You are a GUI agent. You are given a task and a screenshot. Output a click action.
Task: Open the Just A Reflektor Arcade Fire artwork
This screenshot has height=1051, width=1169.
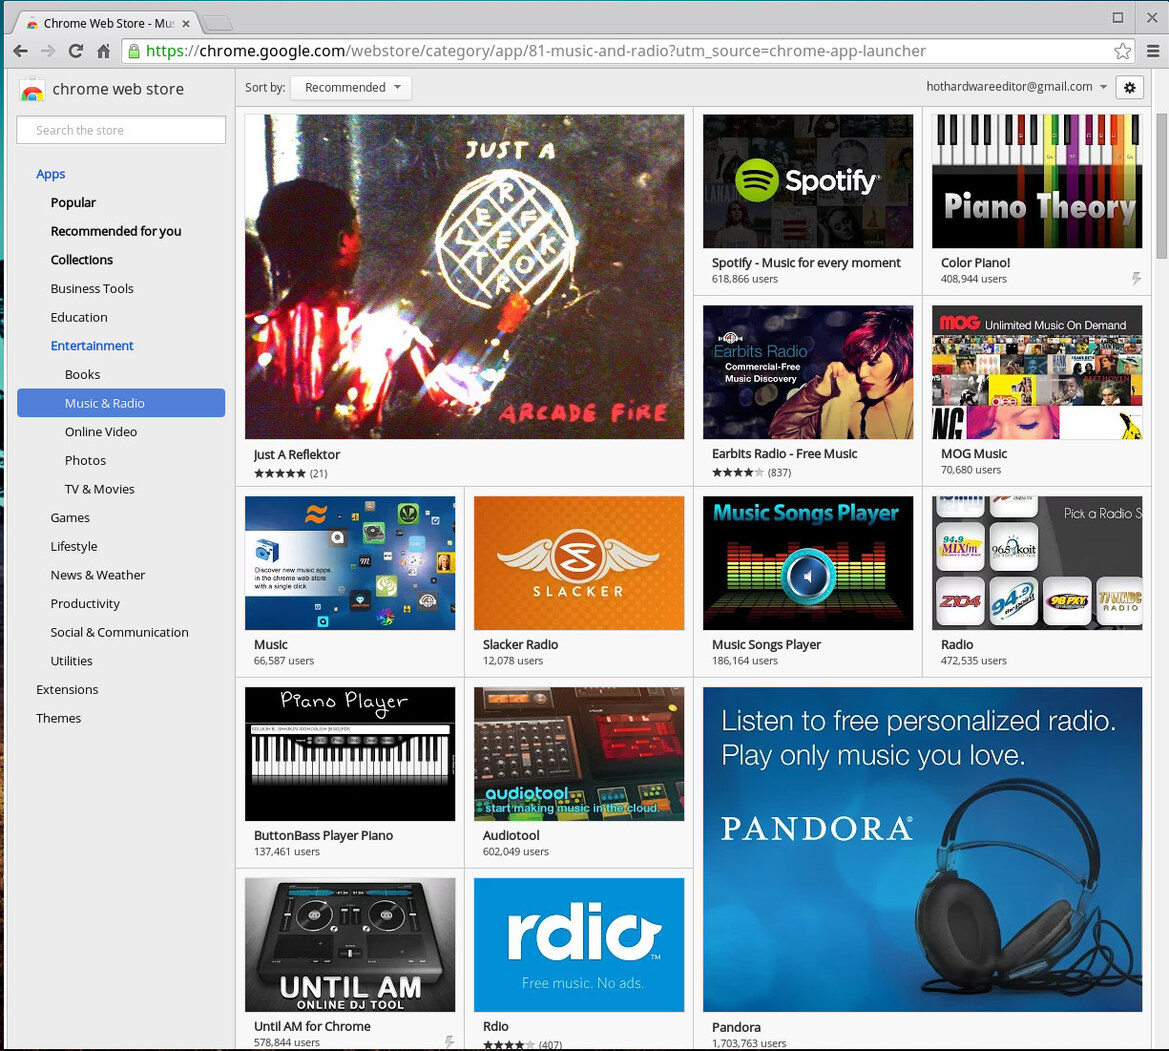click(464, 277)
